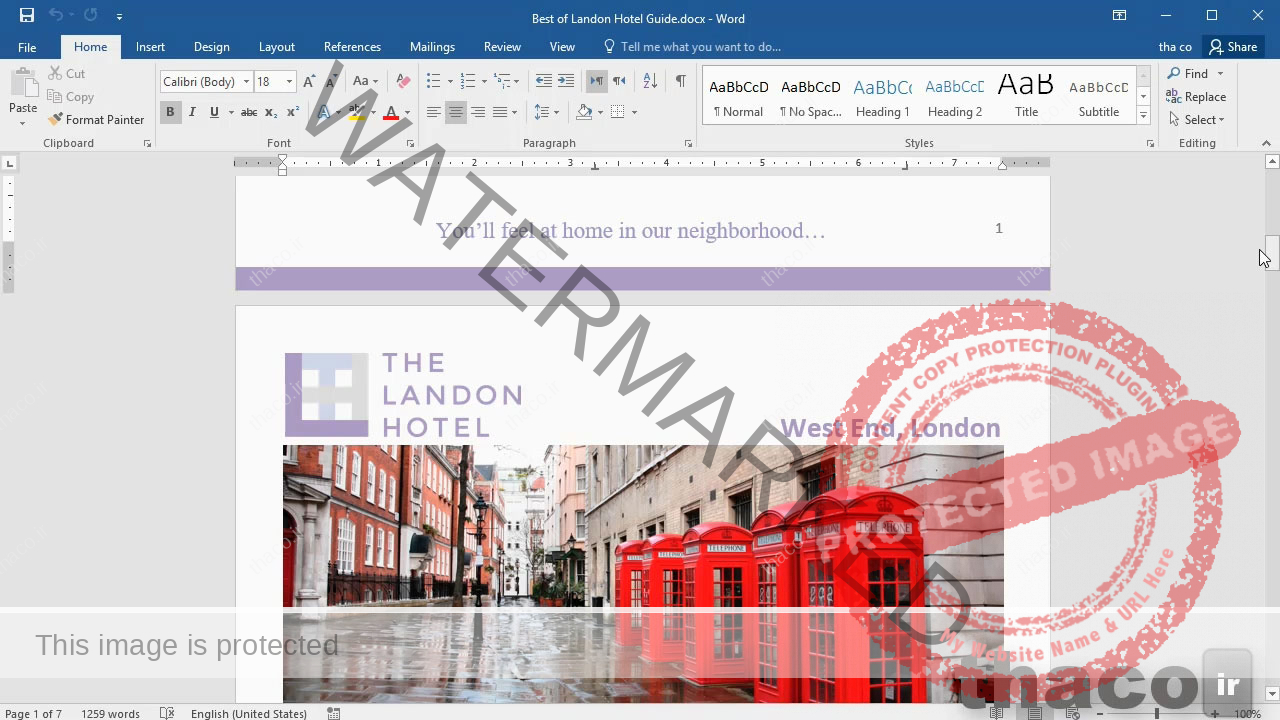
Task: Switch to the Insert tab
Action: coord(151,47)
